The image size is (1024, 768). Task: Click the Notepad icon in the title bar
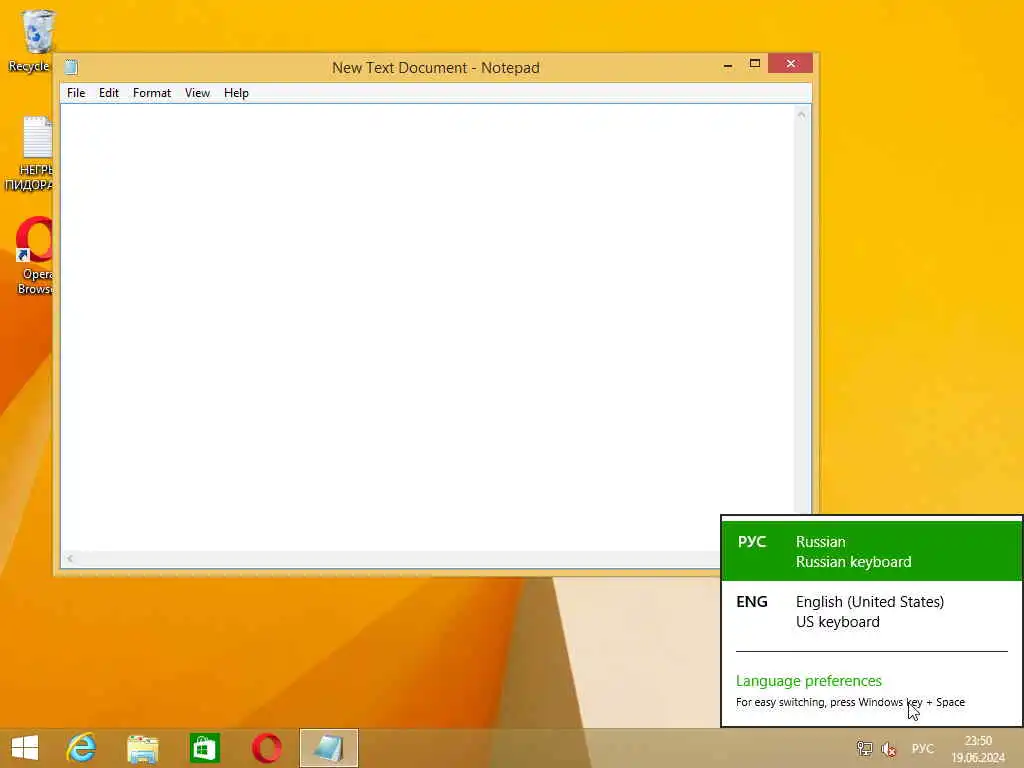click(71, 67)
